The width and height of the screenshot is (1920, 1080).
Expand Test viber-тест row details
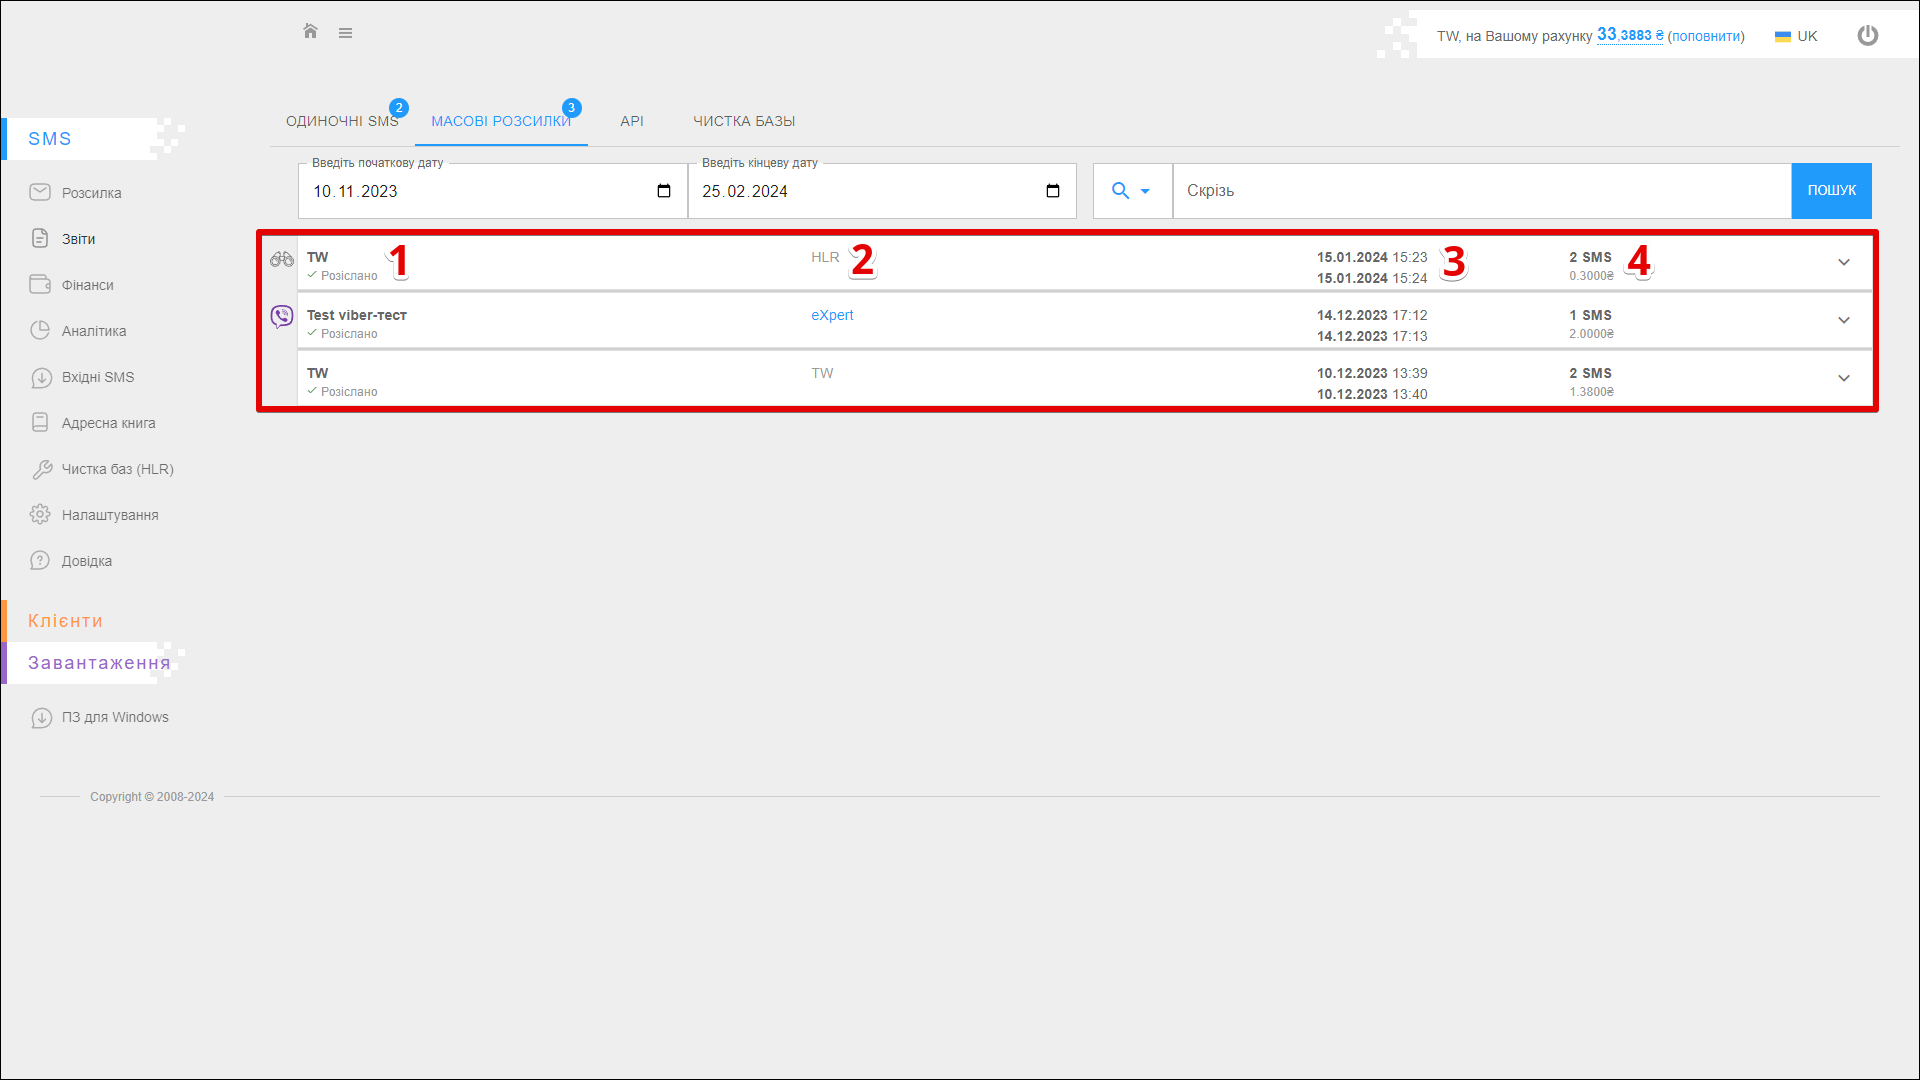pos(1843,321)
